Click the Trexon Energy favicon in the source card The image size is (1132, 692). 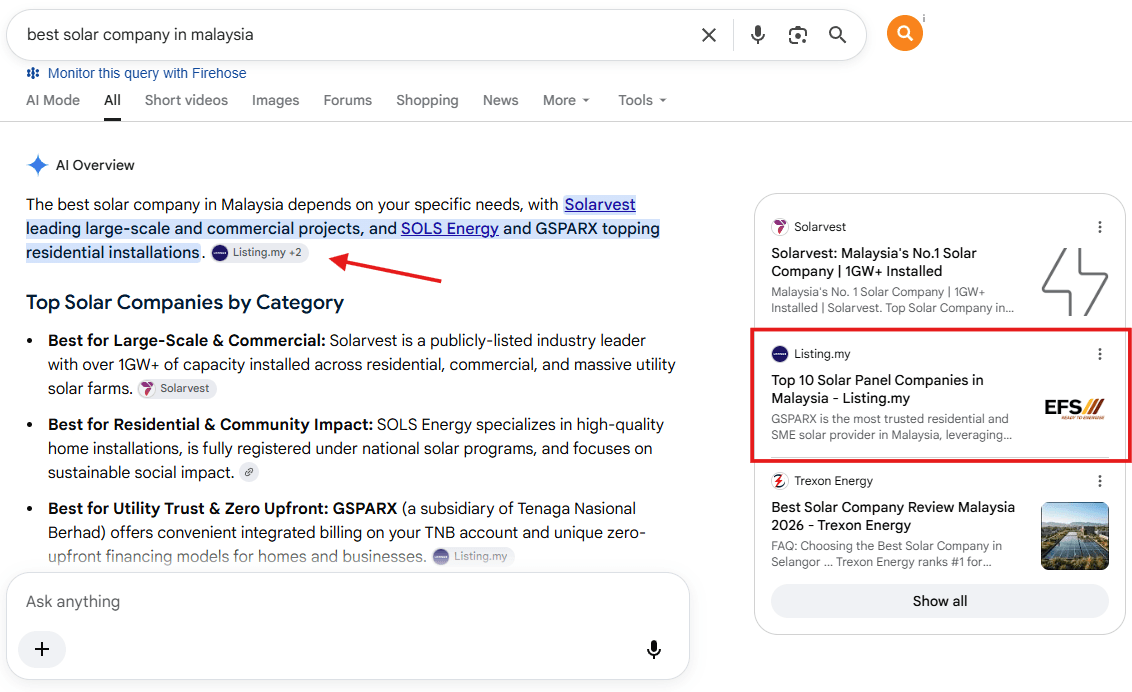(780, 481)
